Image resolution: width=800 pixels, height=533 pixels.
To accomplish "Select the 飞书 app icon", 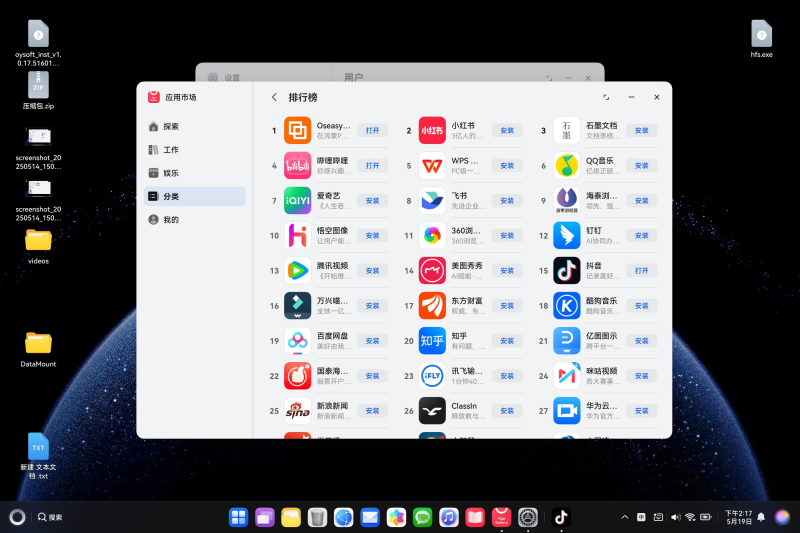I will pyautogui.click(x=432, y=201).
